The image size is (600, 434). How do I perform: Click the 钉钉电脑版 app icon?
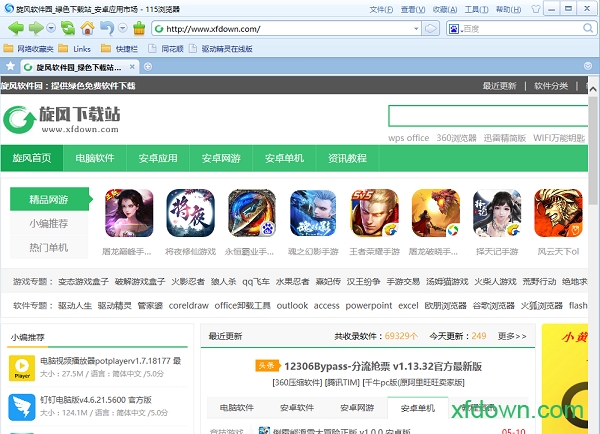click(22, 408)
